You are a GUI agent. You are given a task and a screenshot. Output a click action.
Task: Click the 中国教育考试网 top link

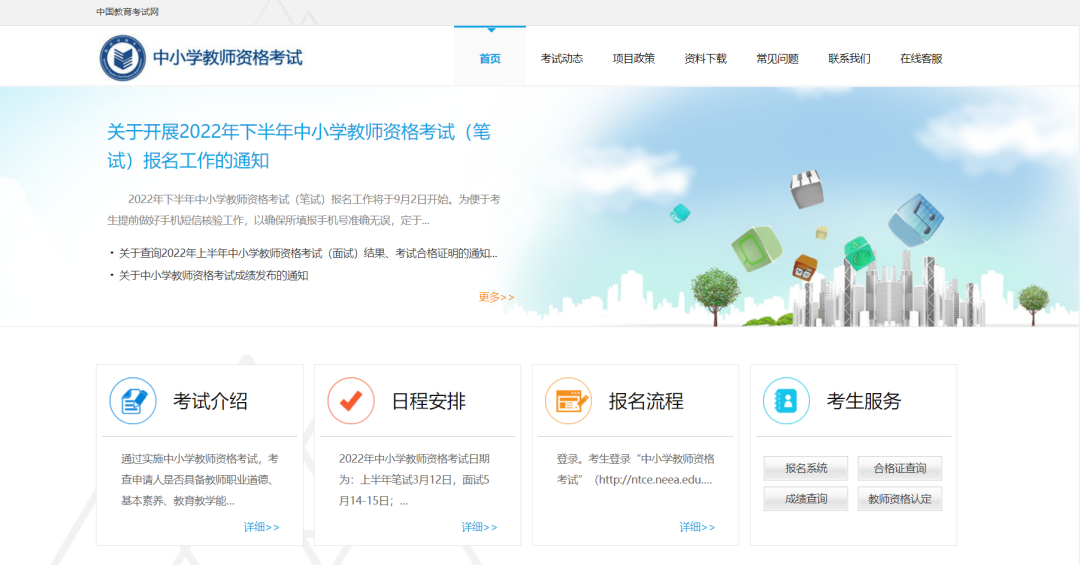[x=127, y=12]
